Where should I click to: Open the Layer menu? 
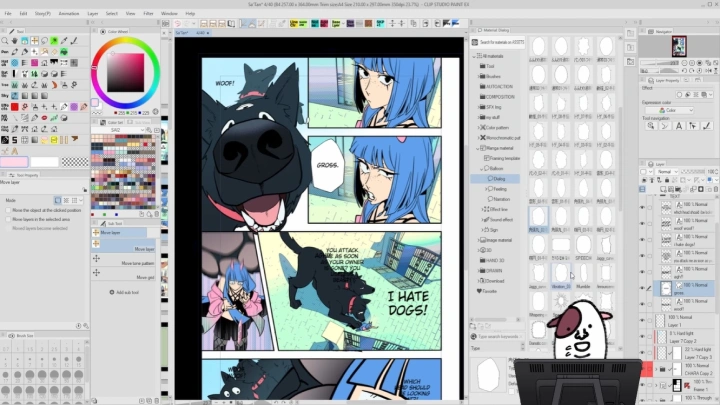[93, 14]
